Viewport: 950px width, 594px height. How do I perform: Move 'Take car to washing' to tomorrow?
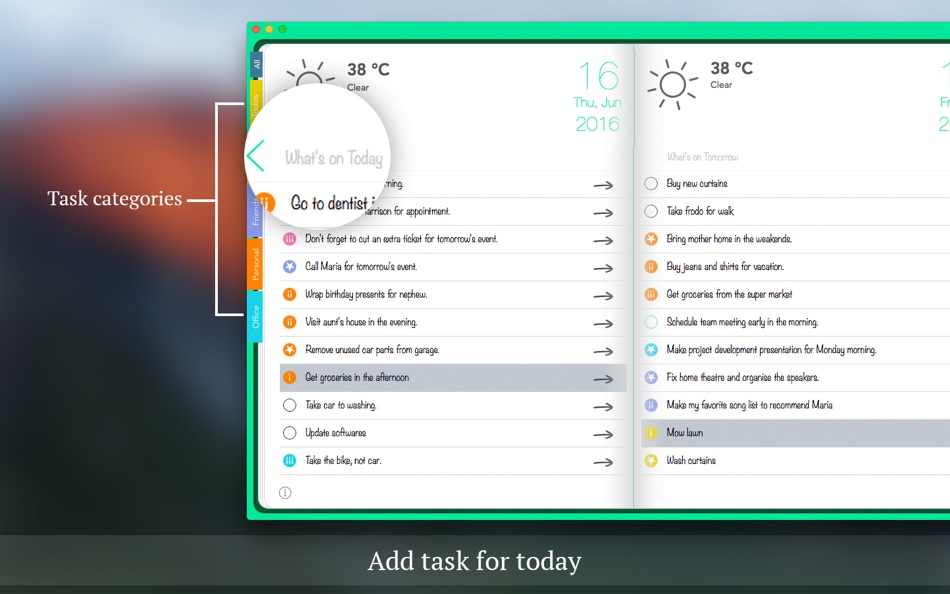603,407
